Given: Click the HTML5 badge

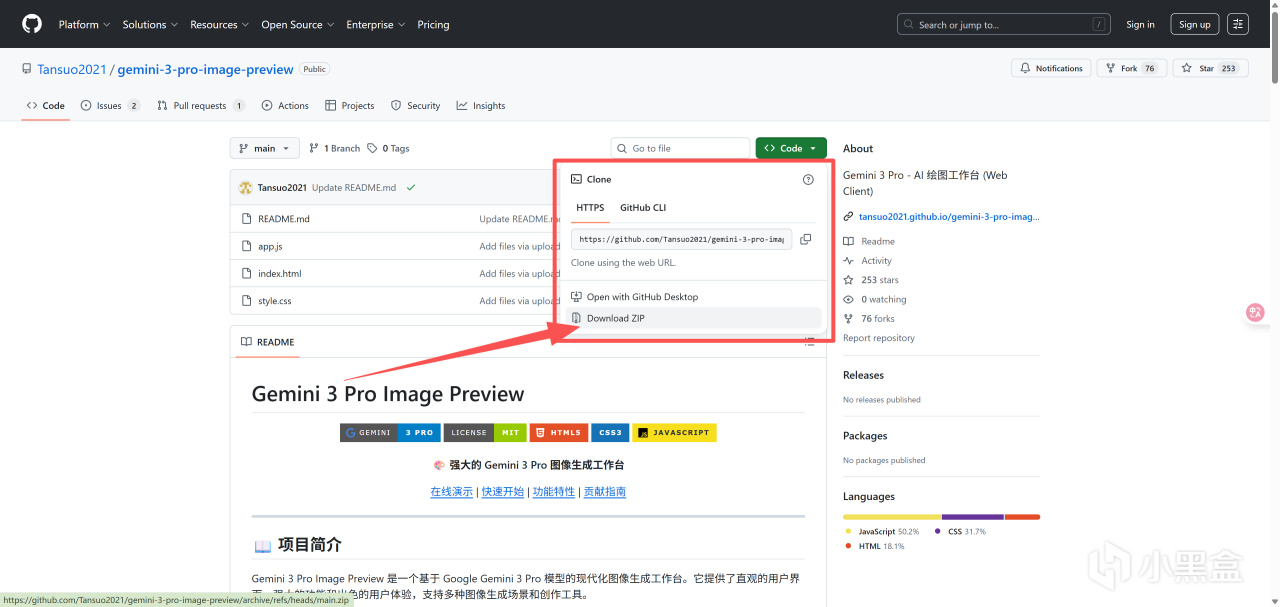Looking at the screenshot, I should coord(558,433).
